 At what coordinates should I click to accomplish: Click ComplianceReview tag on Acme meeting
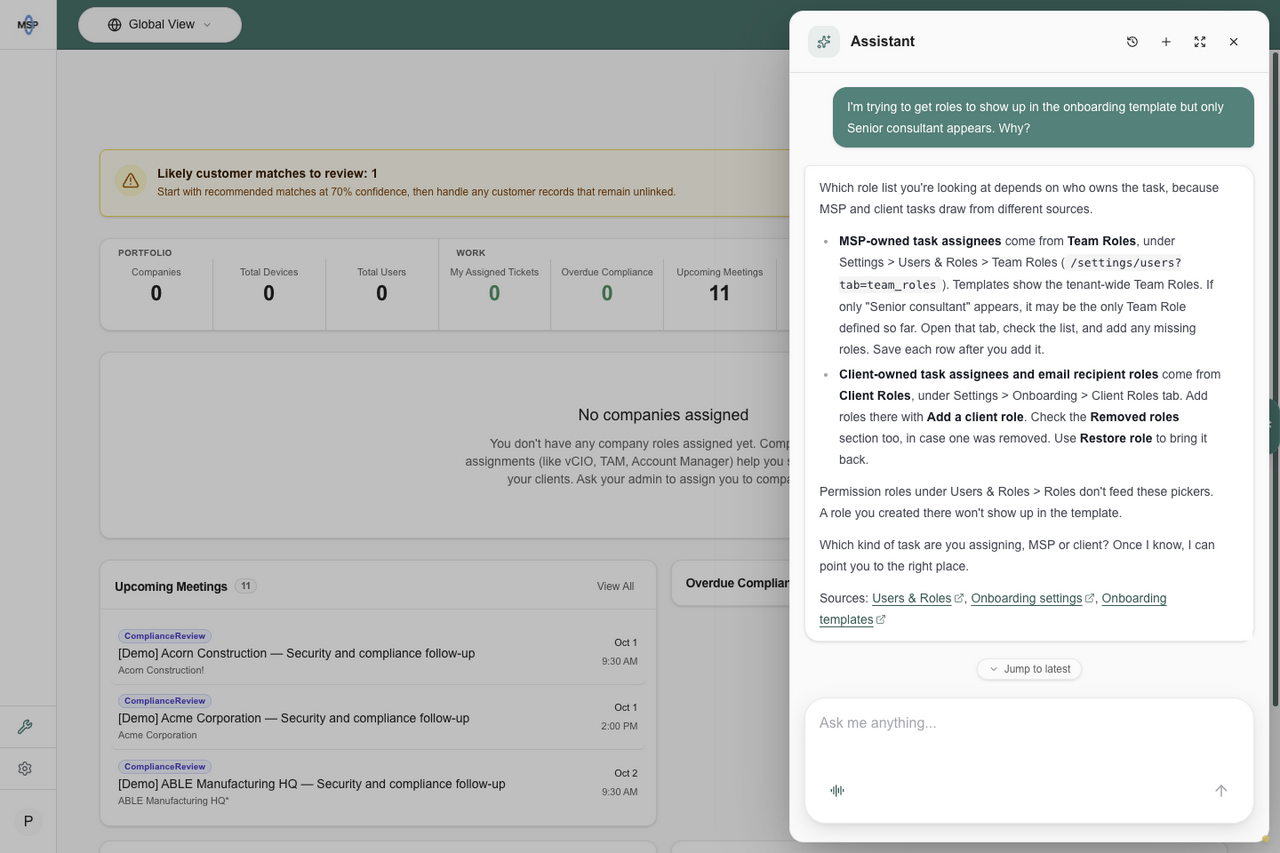(165, 701)
